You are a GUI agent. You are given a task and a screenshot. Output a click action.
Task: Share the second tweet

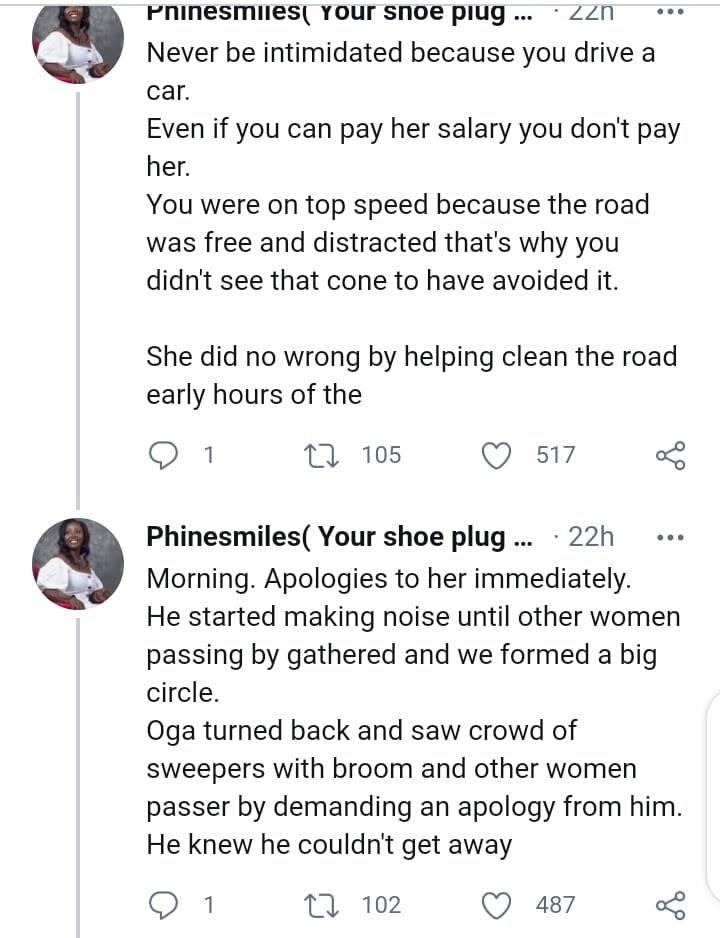pos(671,905)
